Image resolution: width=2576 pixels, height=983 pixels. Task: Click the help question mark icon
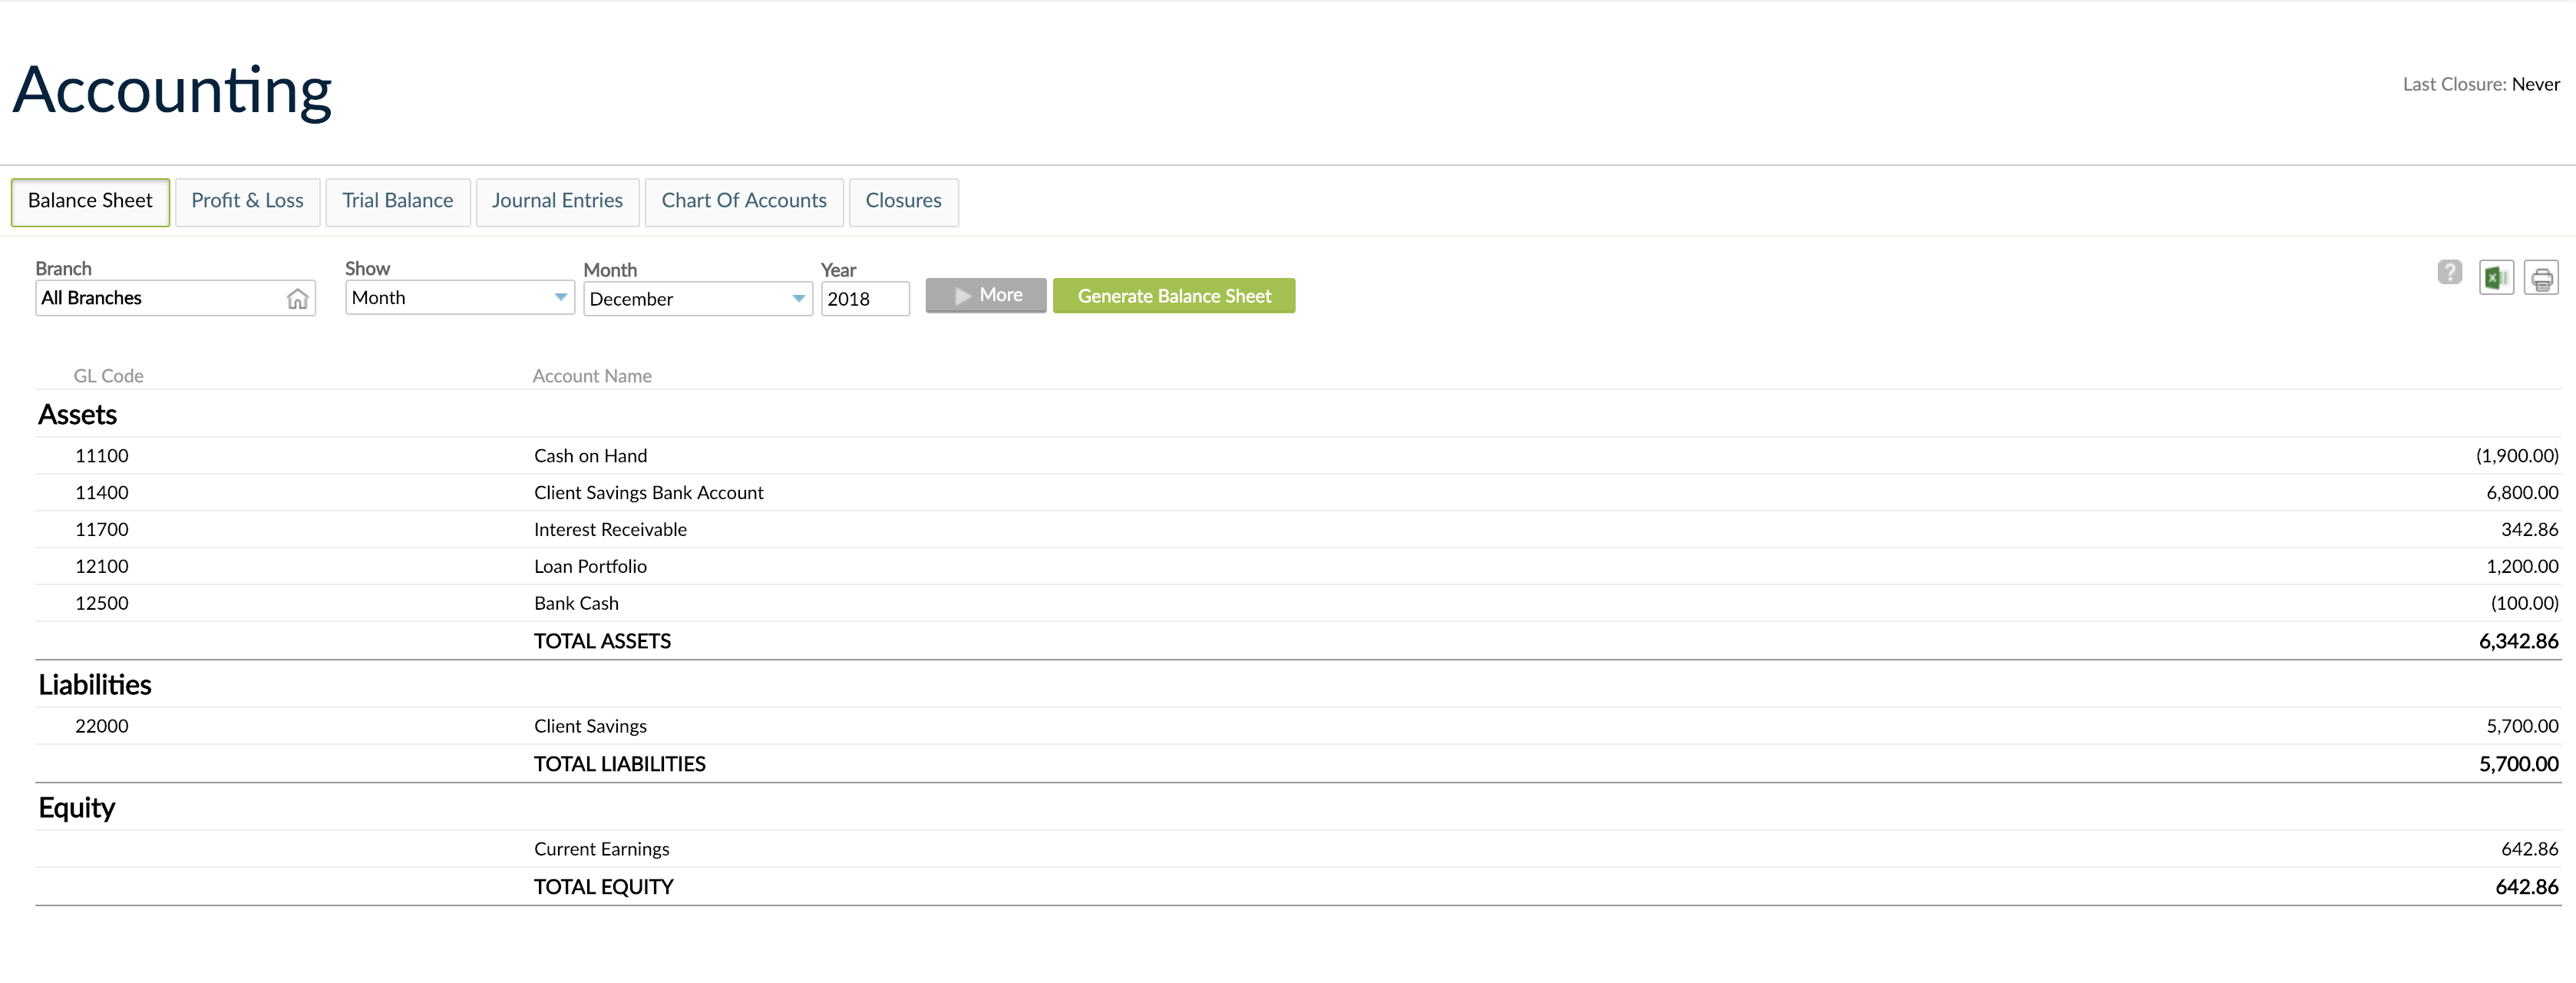(x=2449, y=273)
